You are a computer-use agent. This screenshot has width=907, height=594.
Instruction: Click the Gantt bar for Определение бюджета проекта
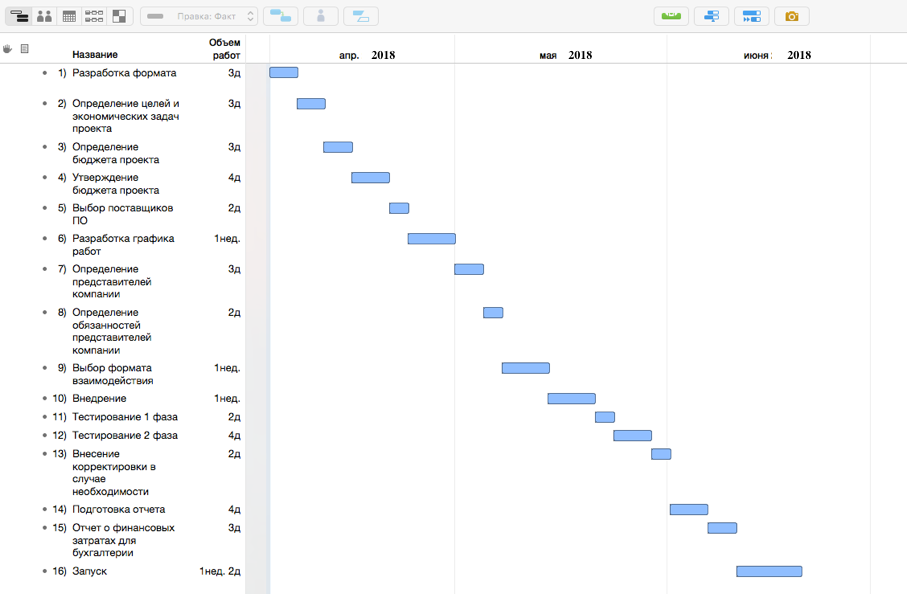coord(338,147)
